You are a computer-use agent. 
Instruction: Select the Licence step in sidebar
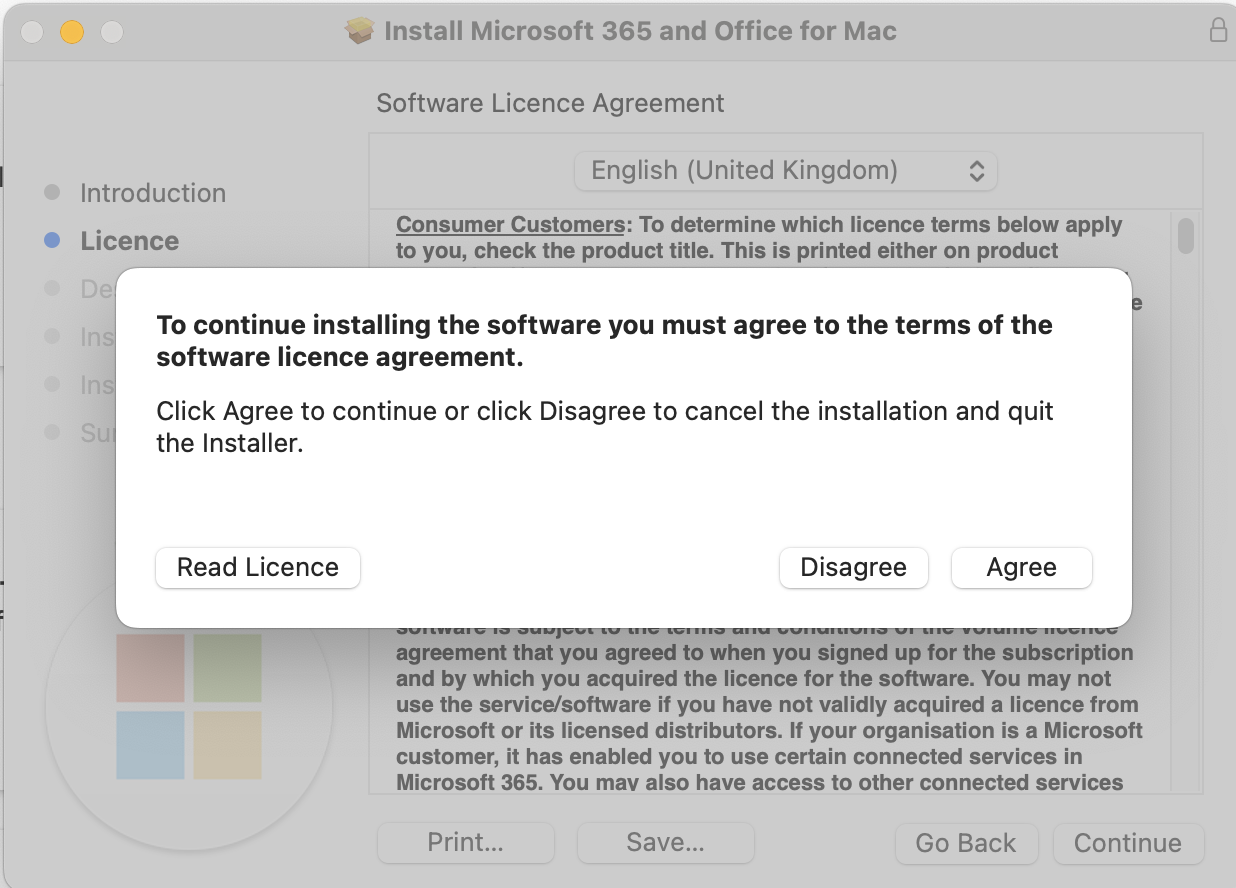[130, 241]
